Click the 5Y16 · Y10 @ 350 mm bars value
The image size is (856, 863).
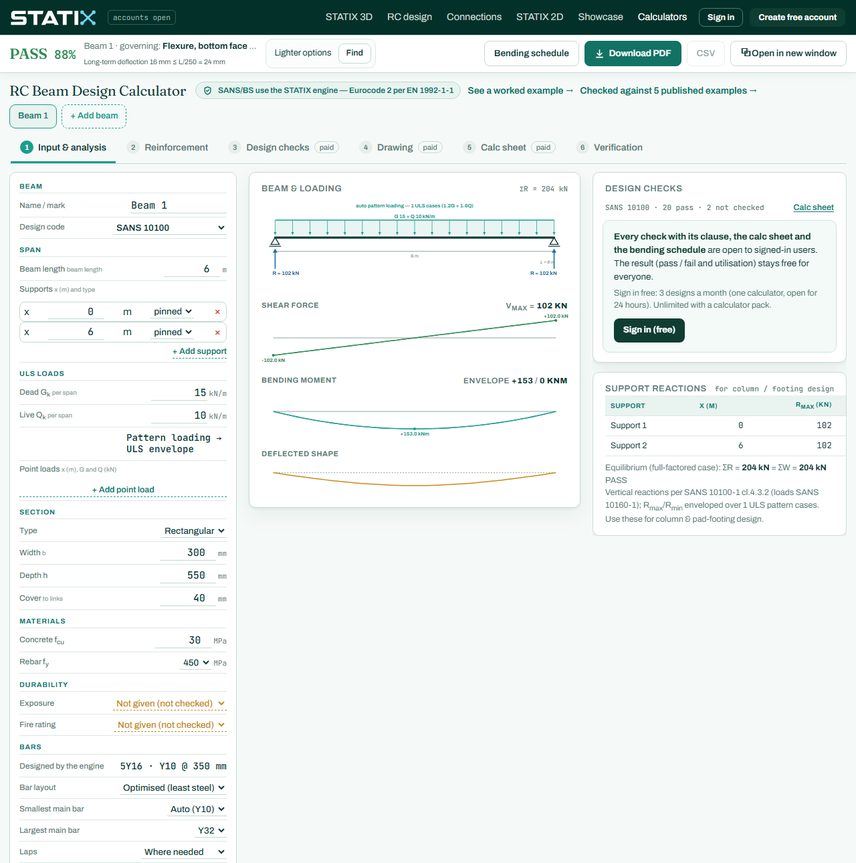pos(173,766)
